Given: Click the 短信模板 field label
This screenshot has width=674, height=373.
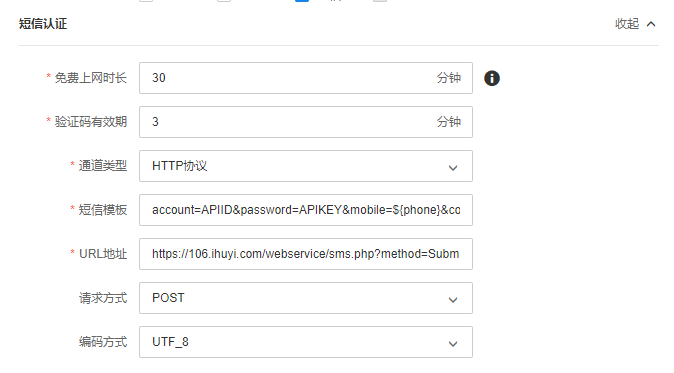Looking at the screenshot, I should pyautogui.click(x=102, y=210).
